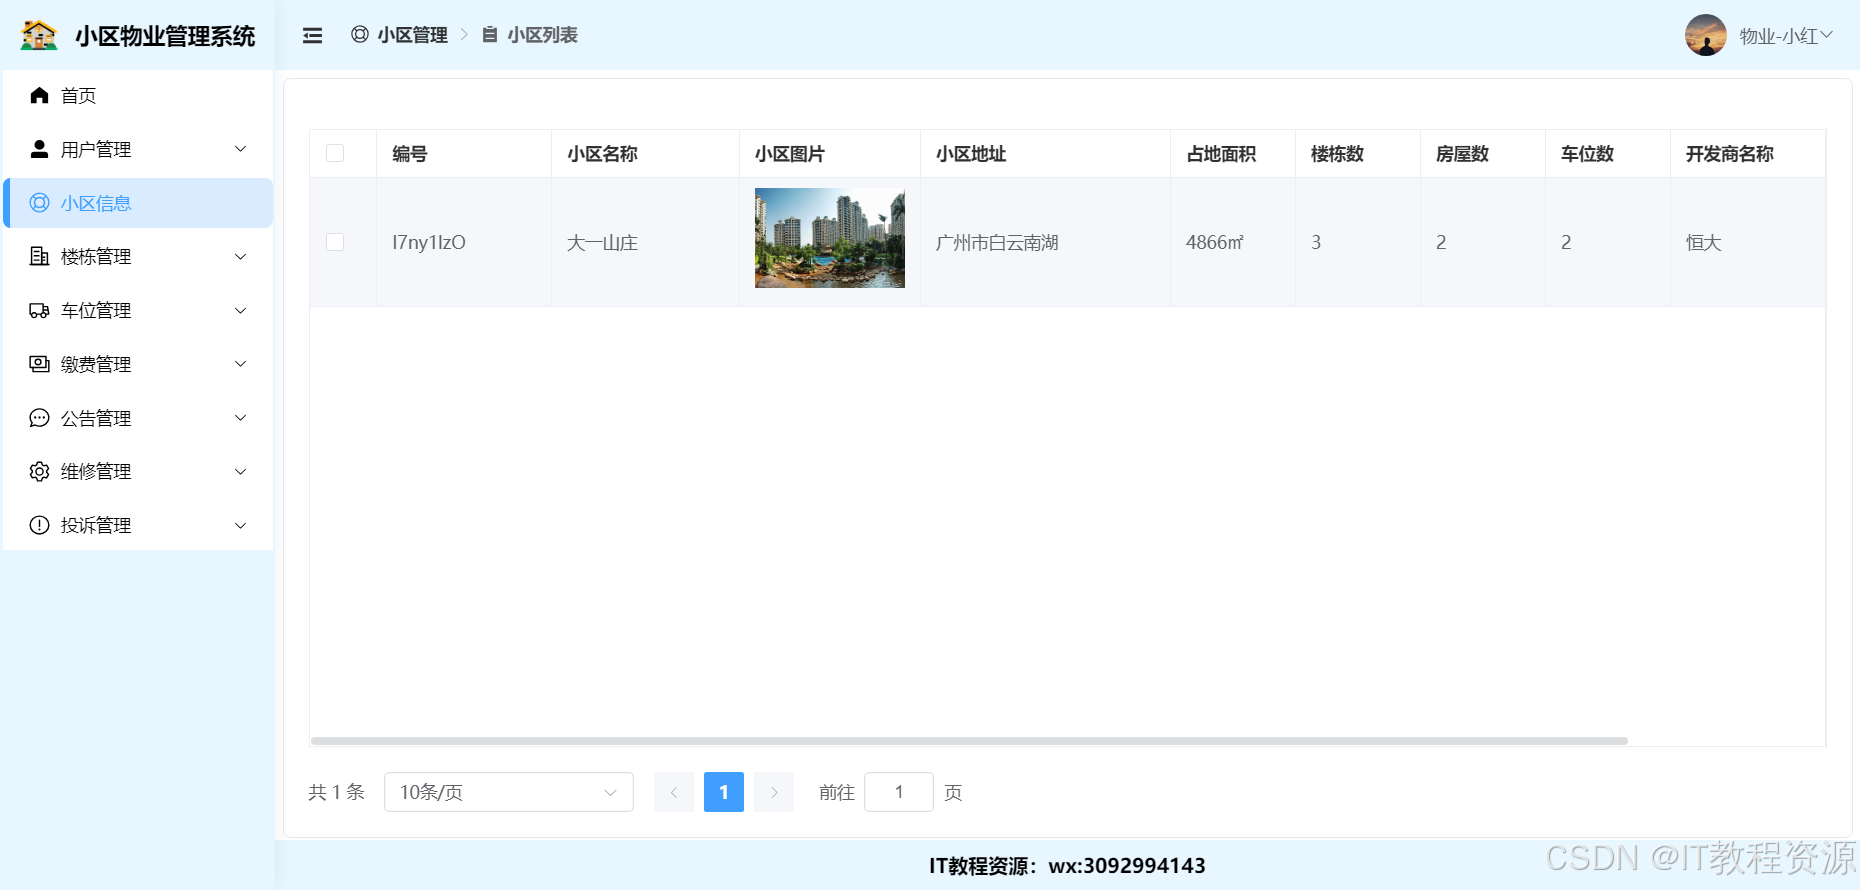Click the 小区管理 breadcrumb text

(413, 35)
